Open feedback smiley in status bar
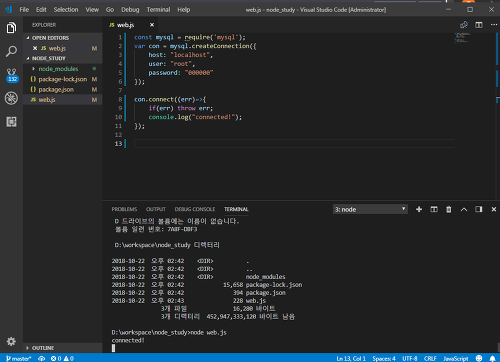 tap(479, 358)
